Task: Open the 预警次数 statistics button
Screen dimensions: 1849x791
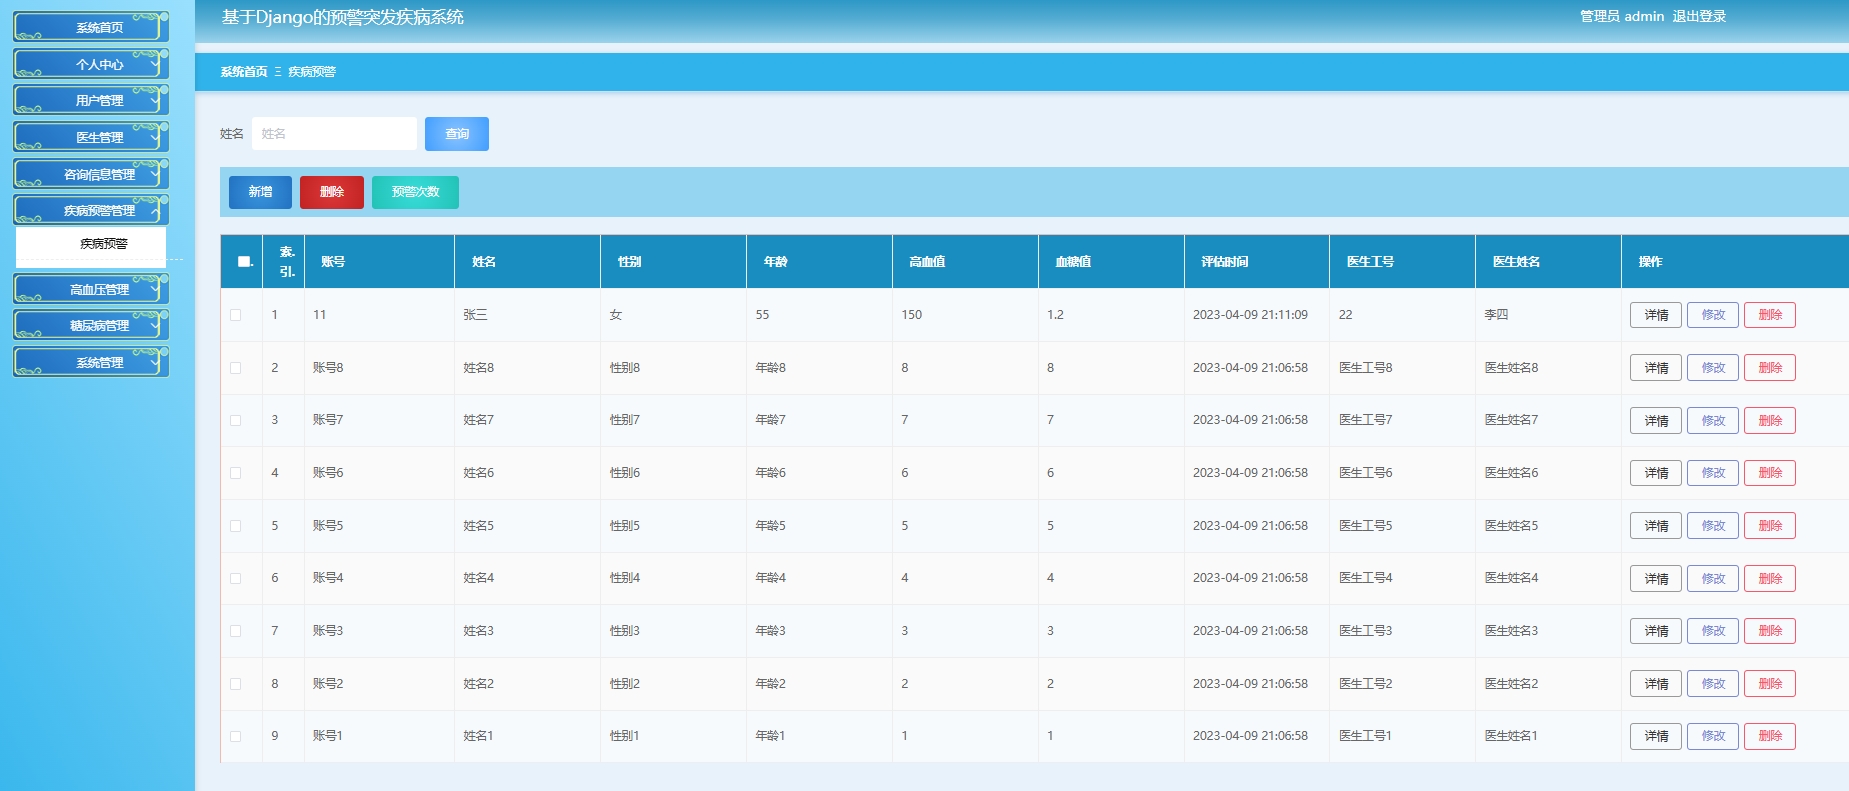Action: click(x=415, y=192)
